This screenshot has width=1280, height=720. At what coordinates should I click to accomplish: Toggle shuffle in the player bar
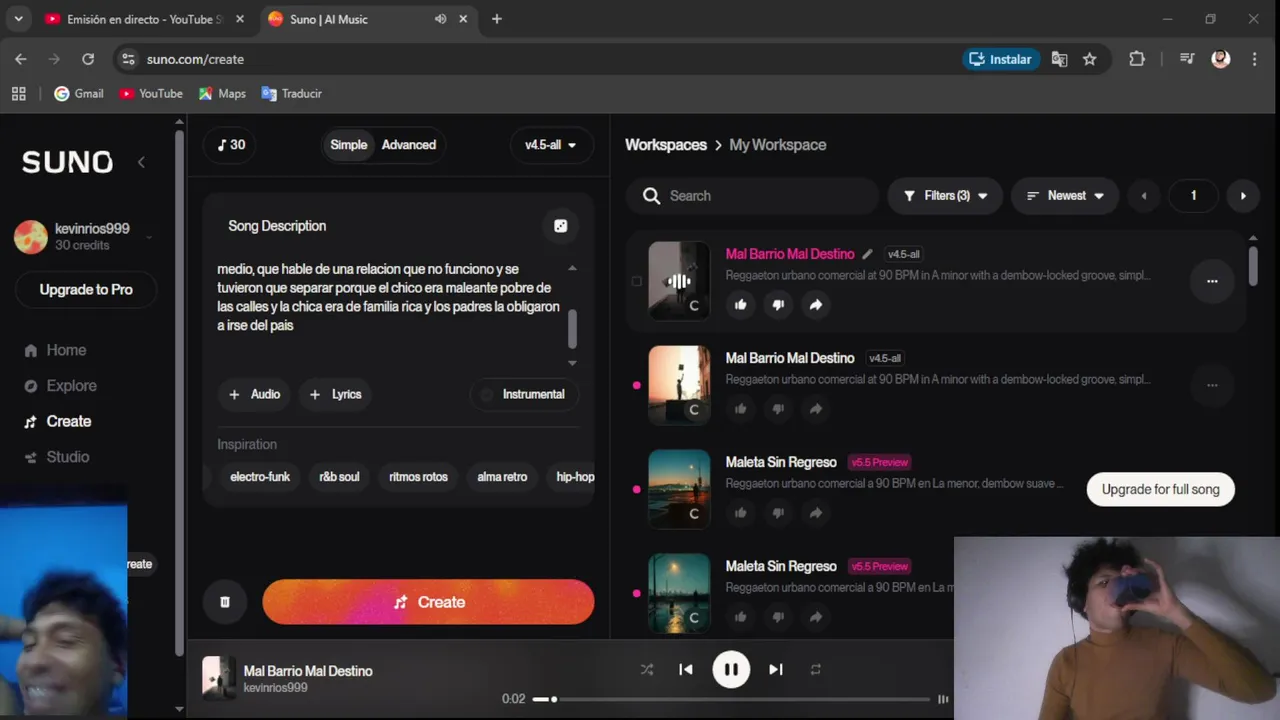point(647,669)
